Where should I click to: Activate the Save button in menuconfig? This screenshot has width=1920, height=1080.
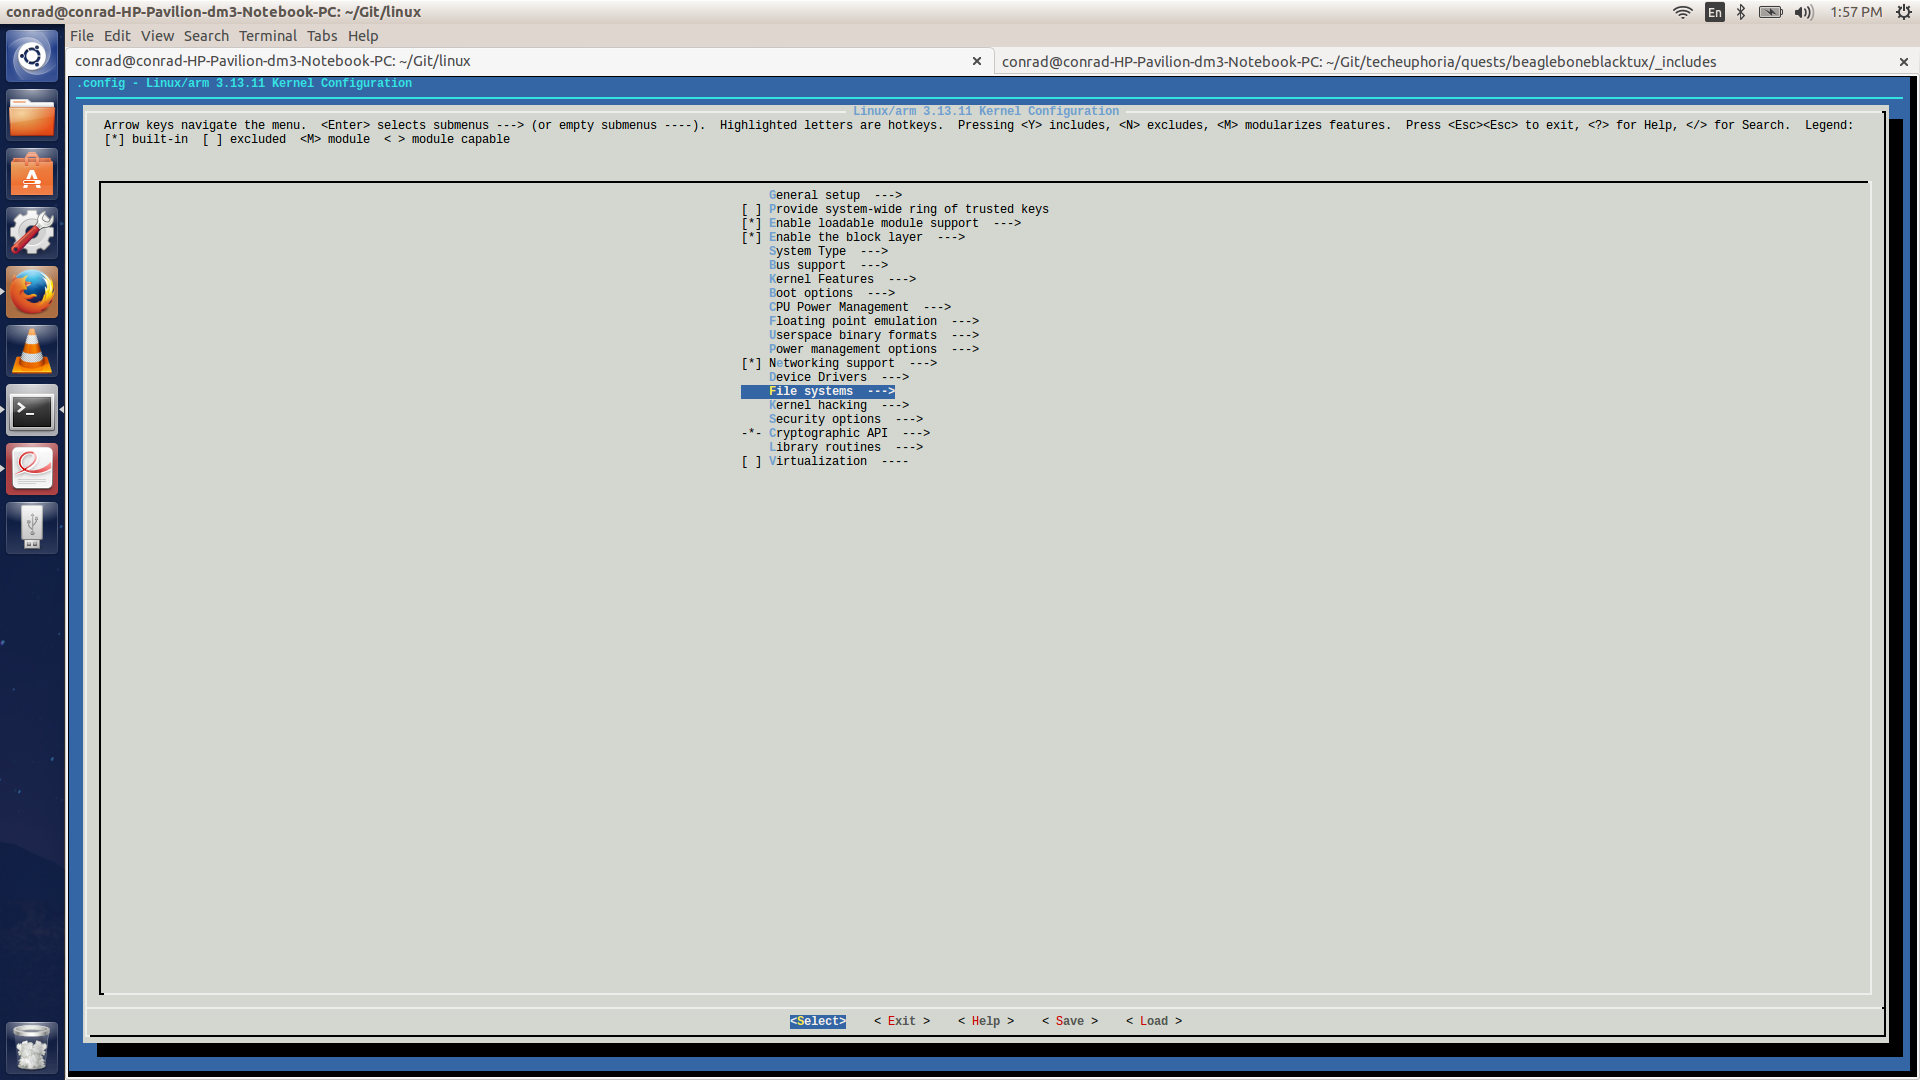pos(1069,1020)
